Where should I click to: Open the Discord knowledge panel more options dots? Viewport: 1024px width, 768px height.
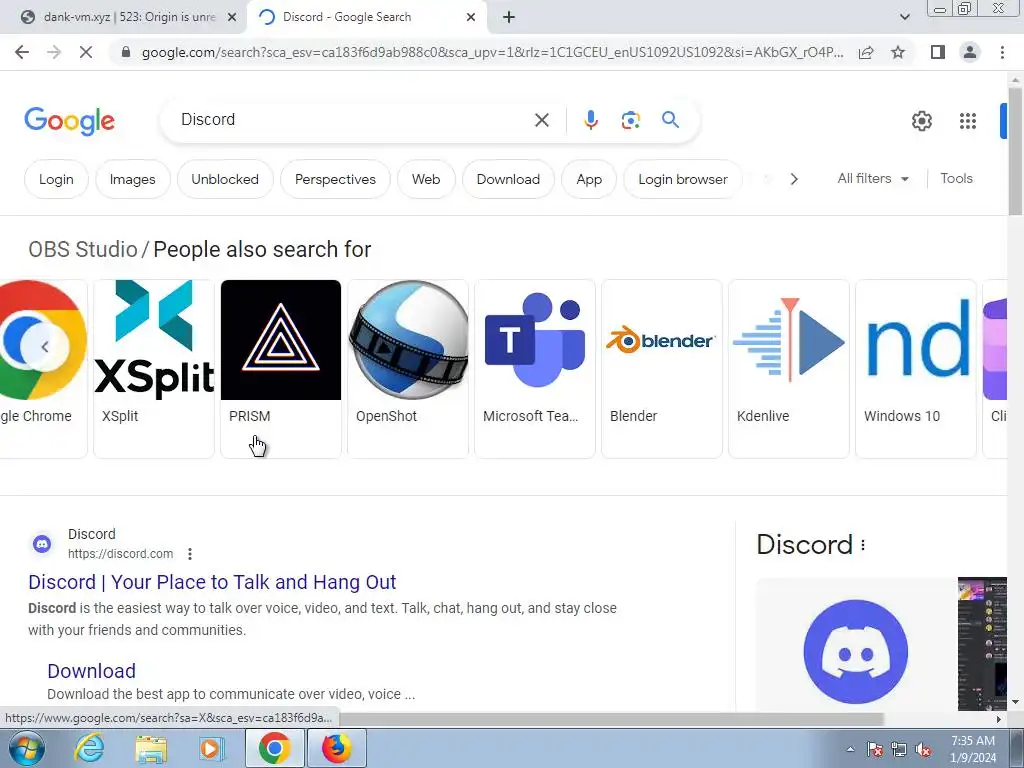(x=863, y=545)
